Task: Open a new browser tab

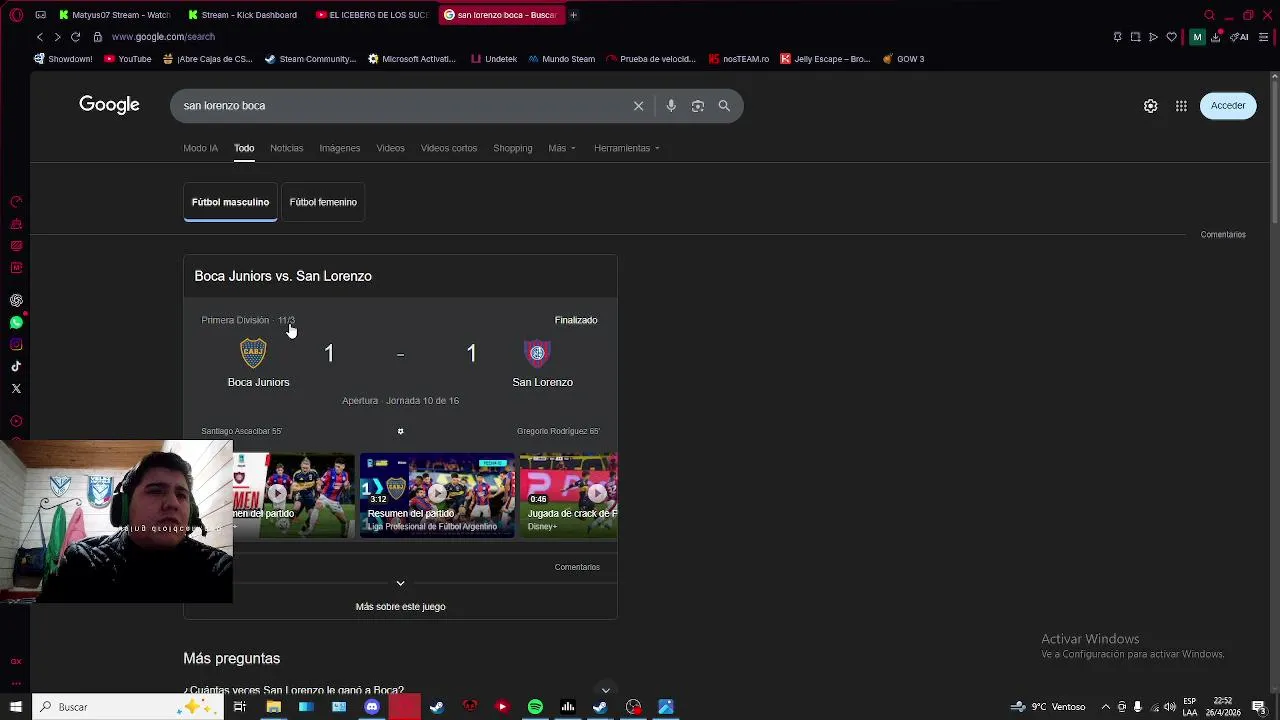Action: [573, 15]
